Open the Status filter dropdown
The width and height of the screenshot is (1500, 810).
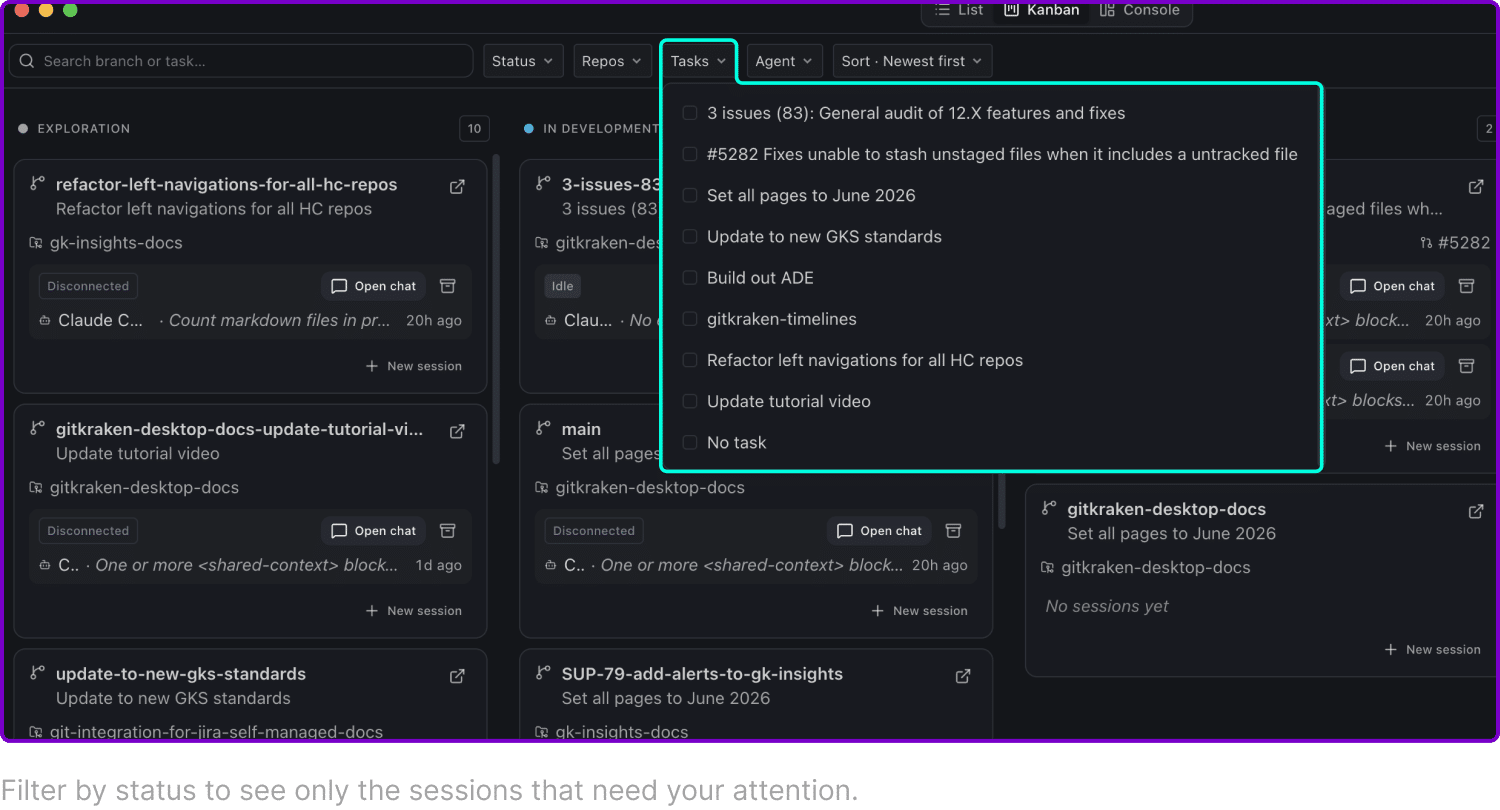click(523, 61)
